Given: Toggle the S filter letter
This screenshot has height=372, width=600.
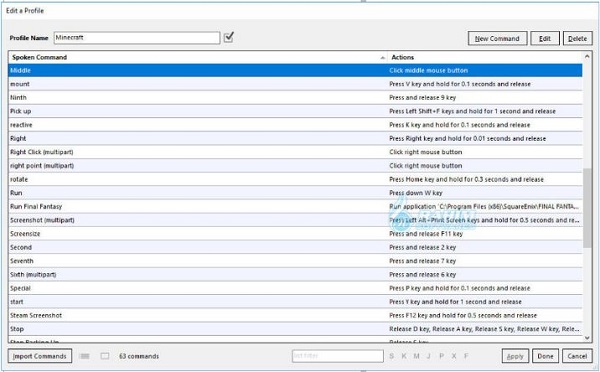Looking at the screenshot, I should click(x=391, y=356).
